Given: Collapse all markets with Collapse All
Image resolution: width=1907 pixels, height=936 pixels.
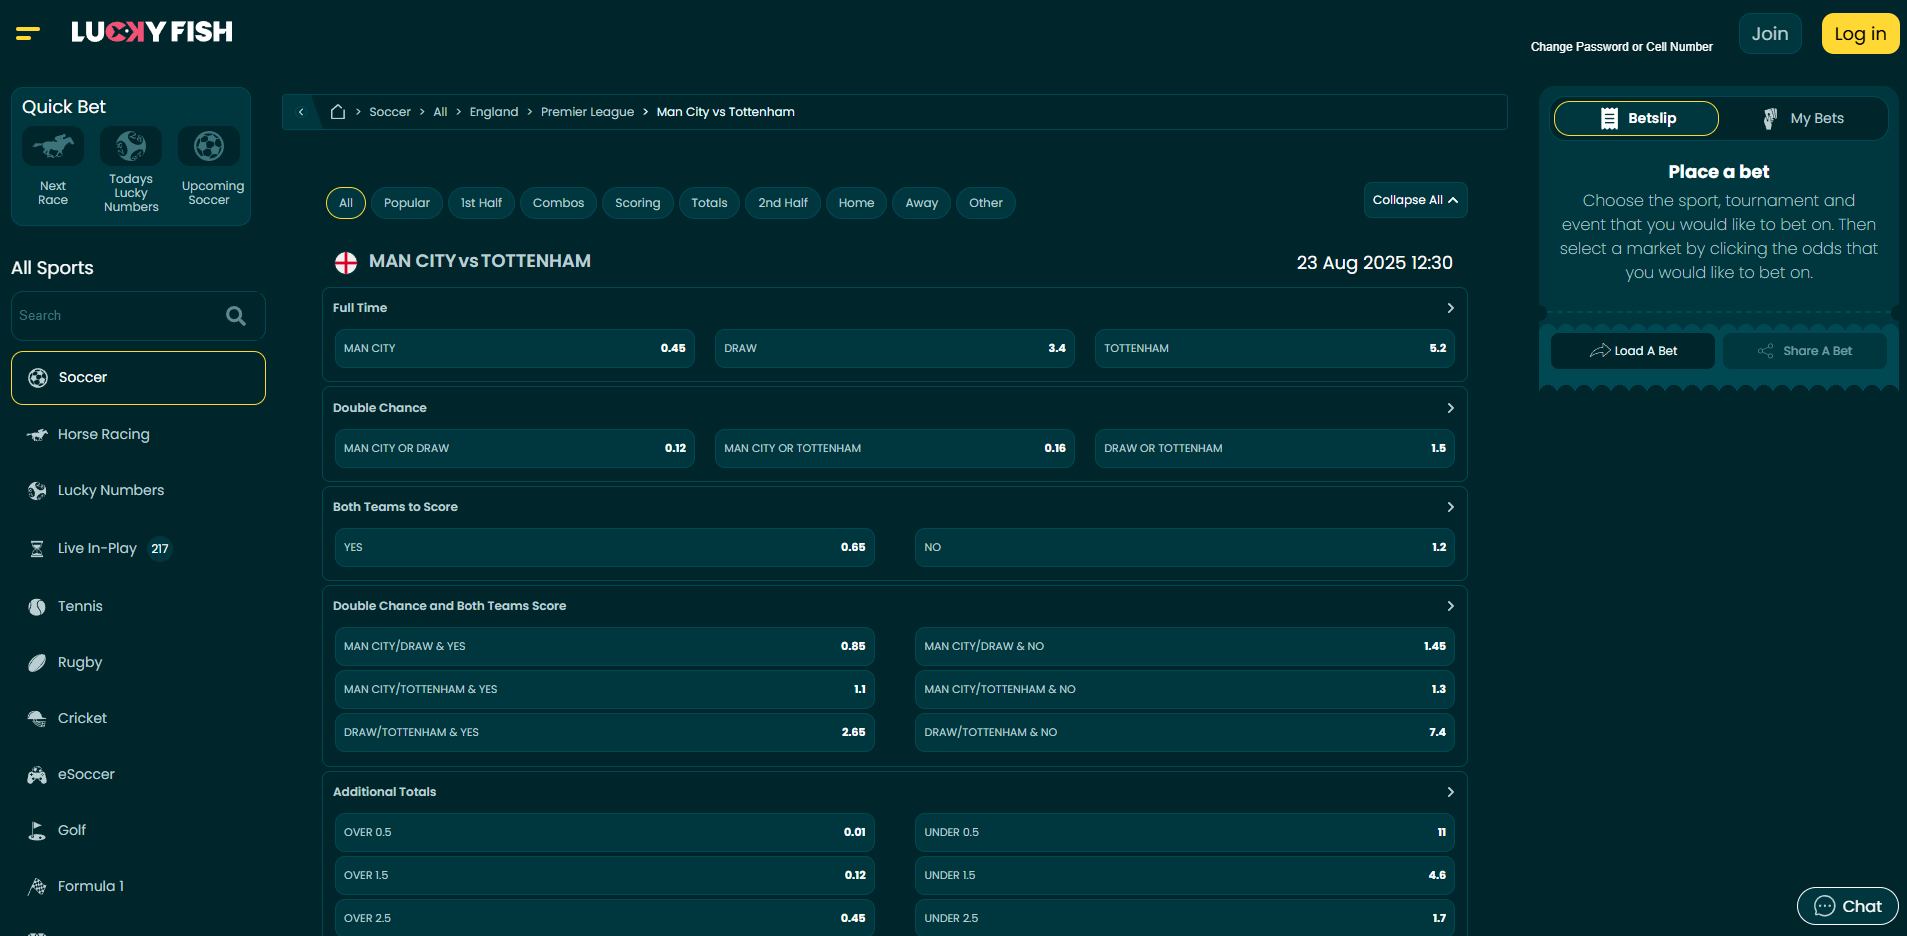Looking at the screenshot, I should (x=1415, y=200).
